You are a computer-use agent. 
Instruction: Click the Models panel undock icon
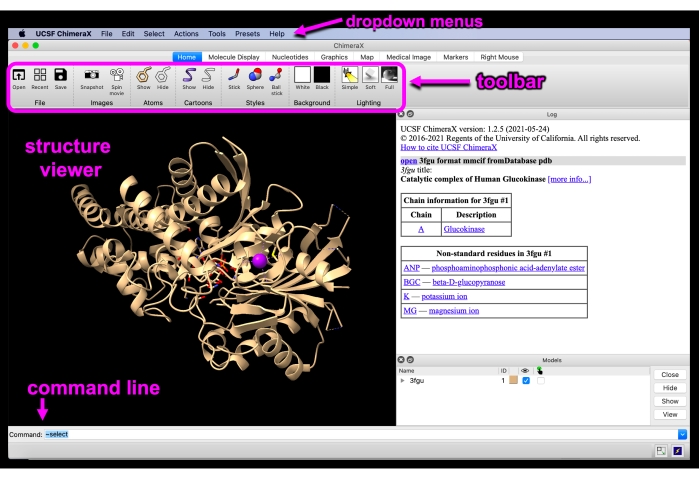click(410, 359)
